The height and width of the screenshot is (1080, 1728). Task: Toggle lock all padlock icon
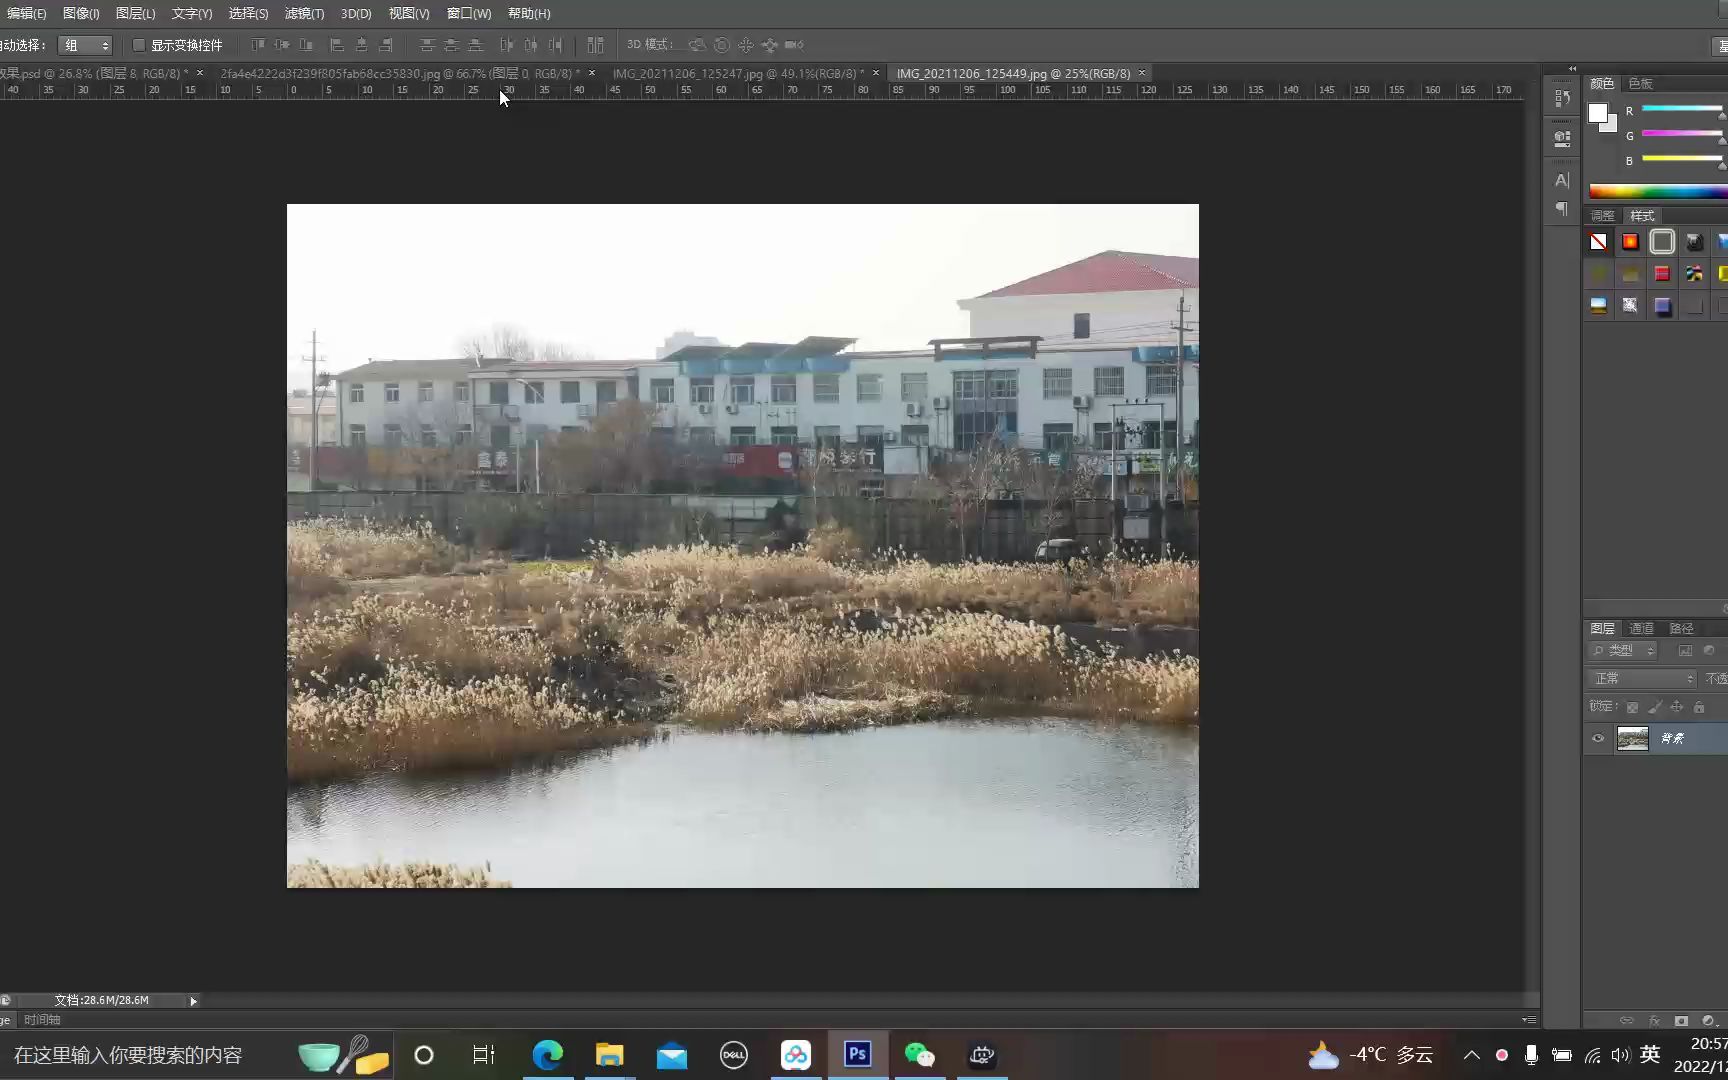click(1699, 707)
